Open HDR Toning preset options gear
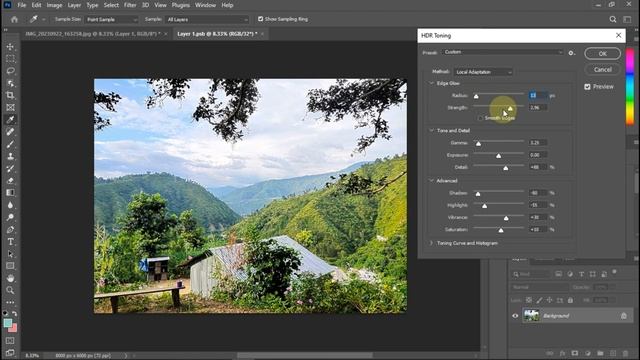Viewport: 640px width, 360px height. click(x=571, y=53)
